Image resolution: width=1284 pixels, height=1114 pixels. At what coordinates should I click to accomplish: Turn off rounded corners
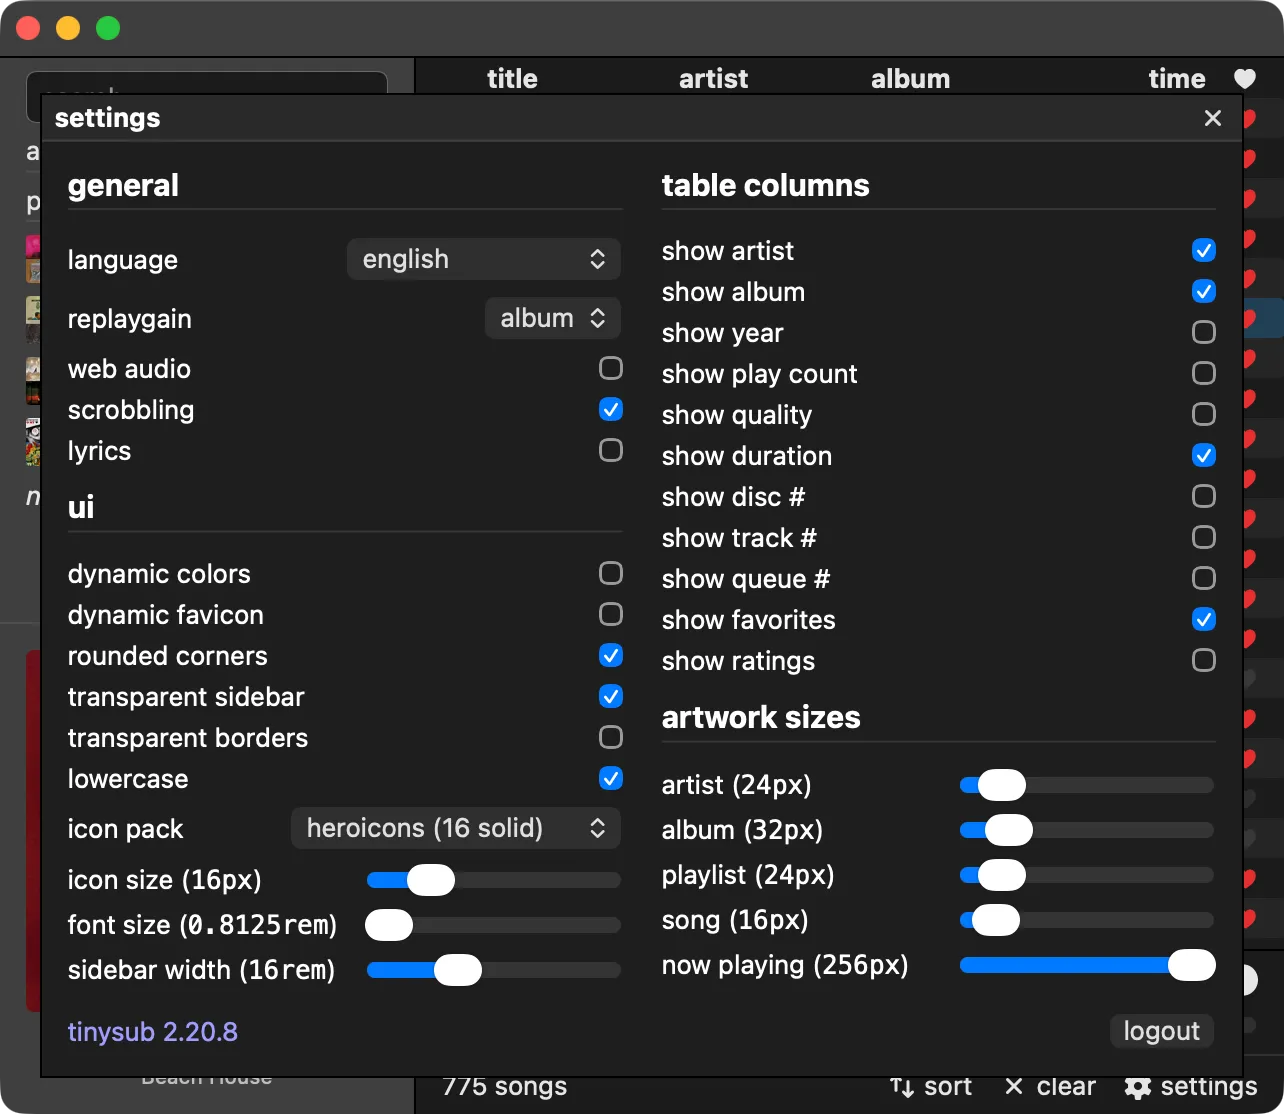point(611,655)
